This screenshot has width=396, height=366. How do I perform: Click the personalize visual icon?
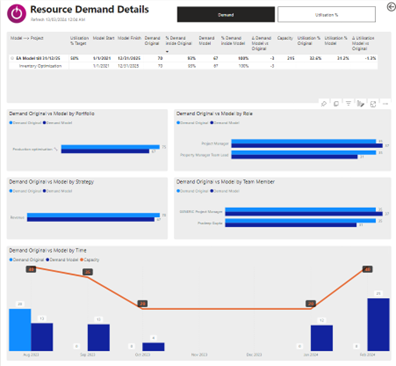pos(361,104)
